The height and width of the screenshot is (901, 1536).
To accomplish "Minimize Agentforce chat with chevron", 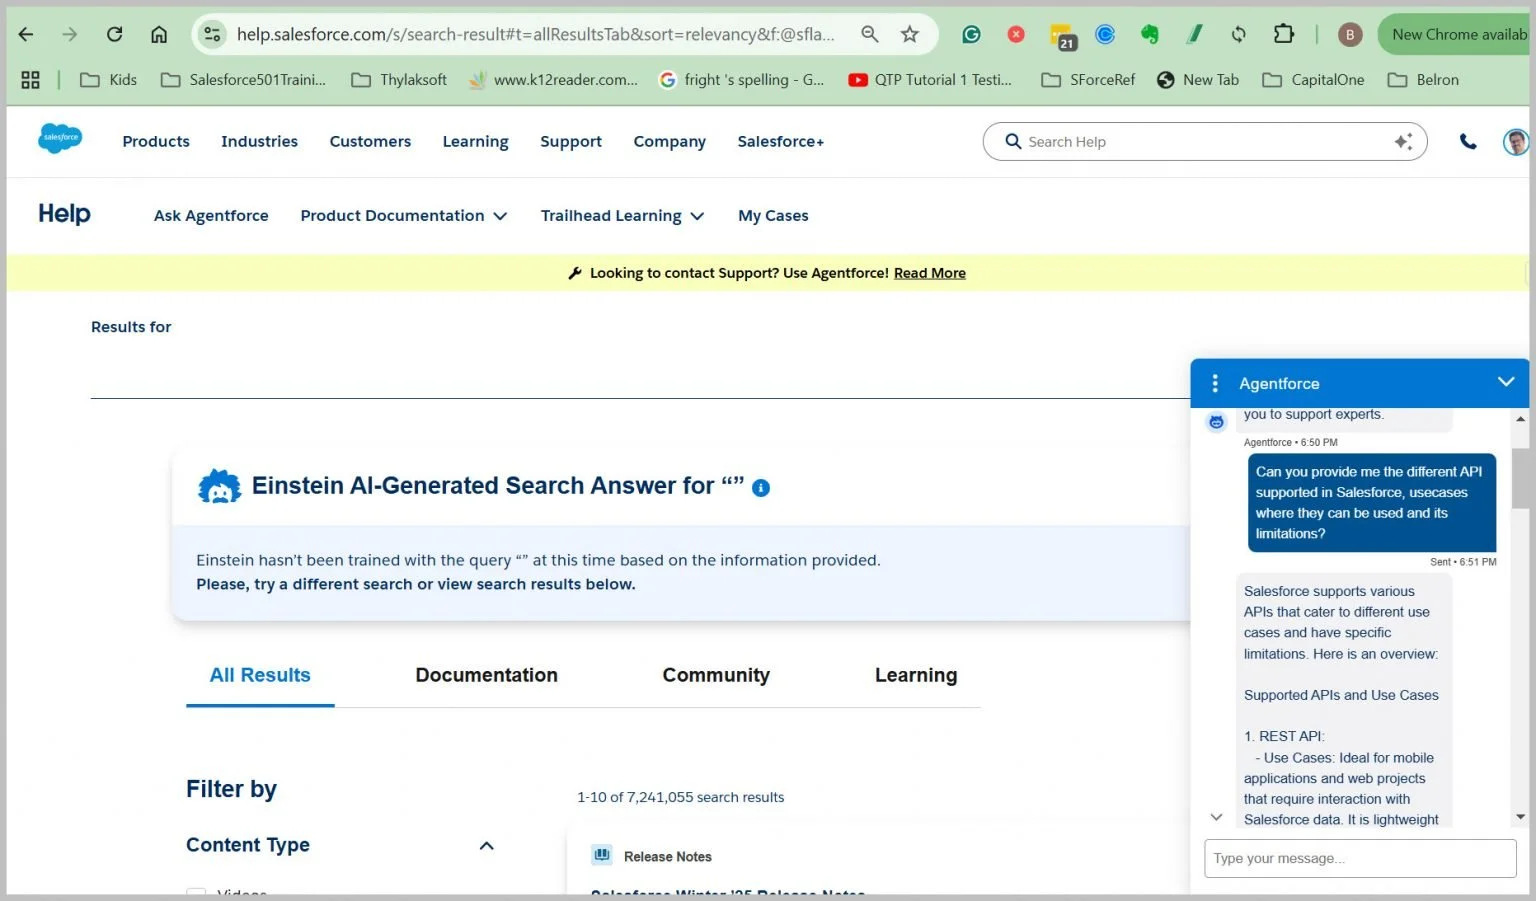I will tap(1506, 382).
